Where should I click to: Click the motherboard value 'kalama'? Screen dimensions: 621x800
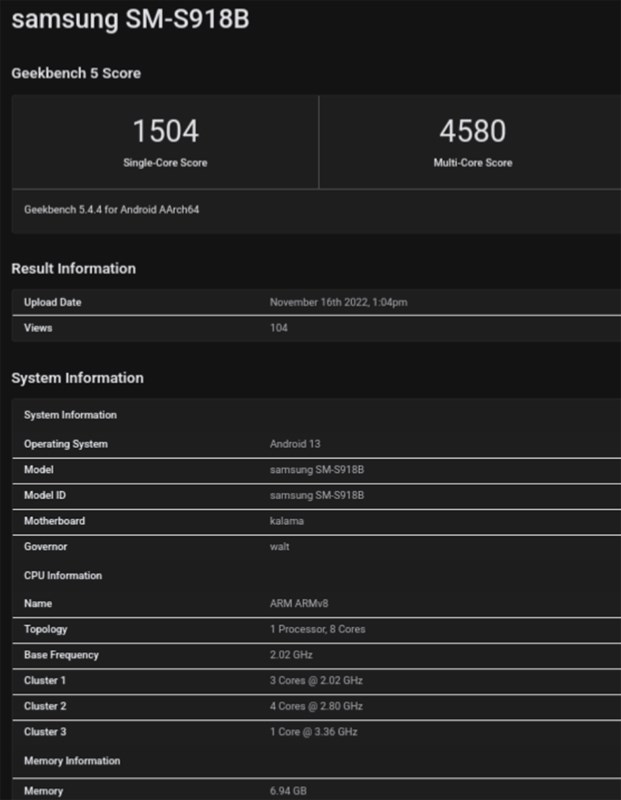tap(287, 521)
